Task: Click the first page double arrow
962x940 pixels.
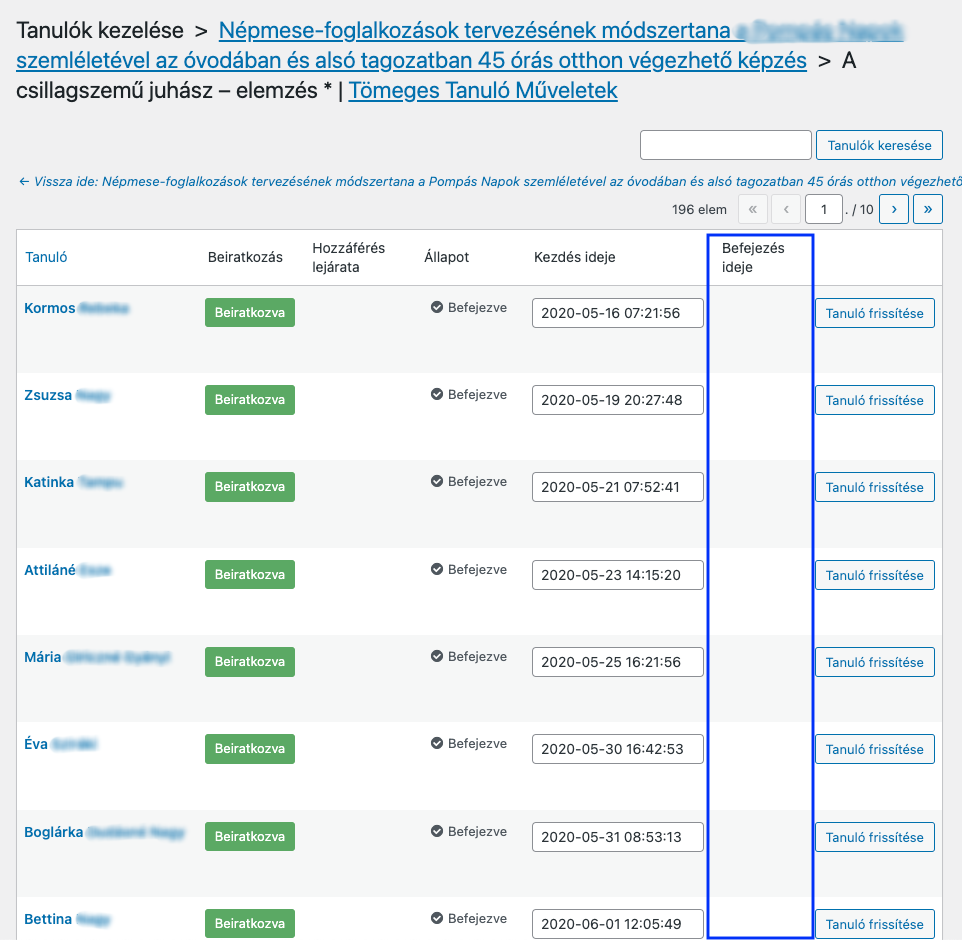Action: point(753,209)
